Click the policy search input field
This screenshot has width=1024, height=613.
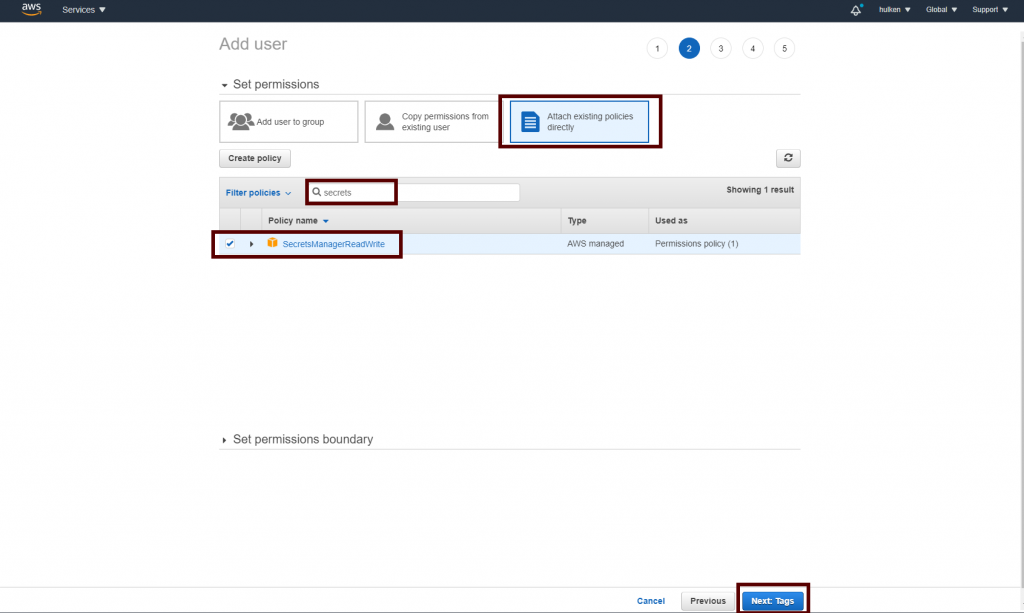click(420, 192)
